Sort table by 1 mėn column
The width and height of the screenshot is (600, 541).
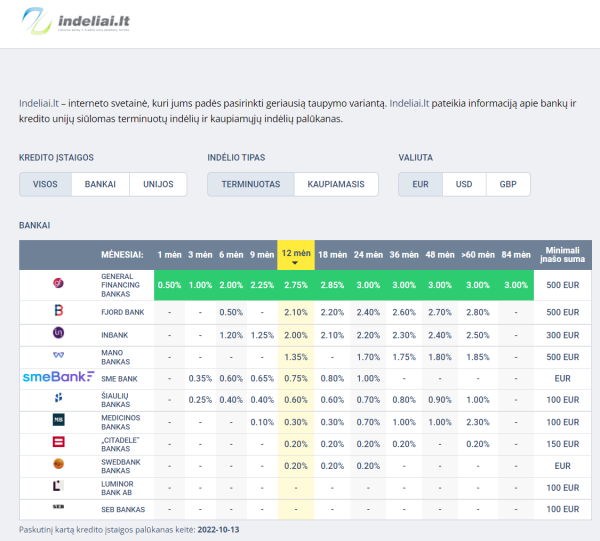coord(169,255)
